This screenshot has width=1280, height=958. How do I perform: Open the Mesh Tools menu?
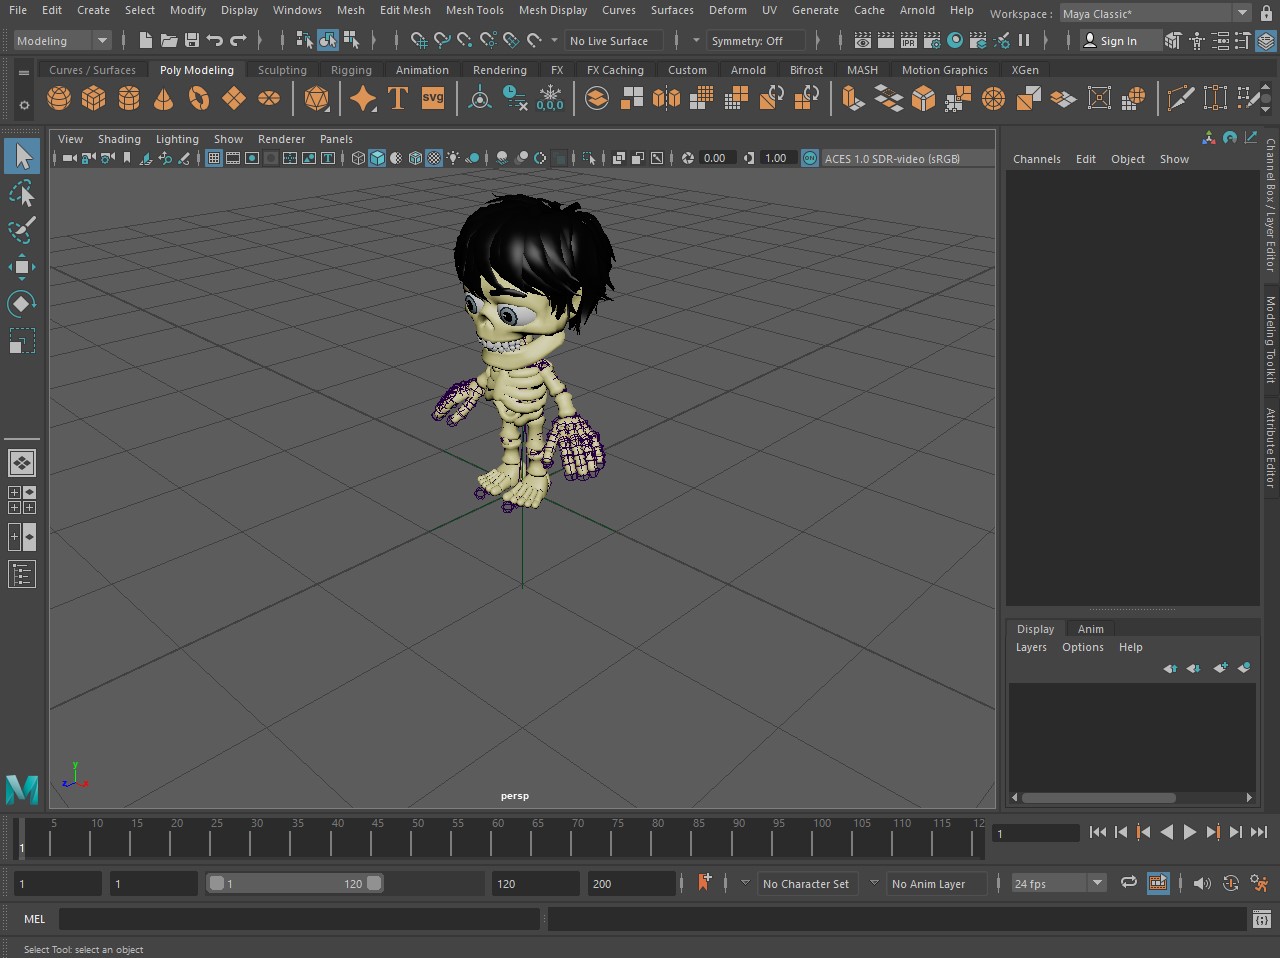click(x=475, y=10)
